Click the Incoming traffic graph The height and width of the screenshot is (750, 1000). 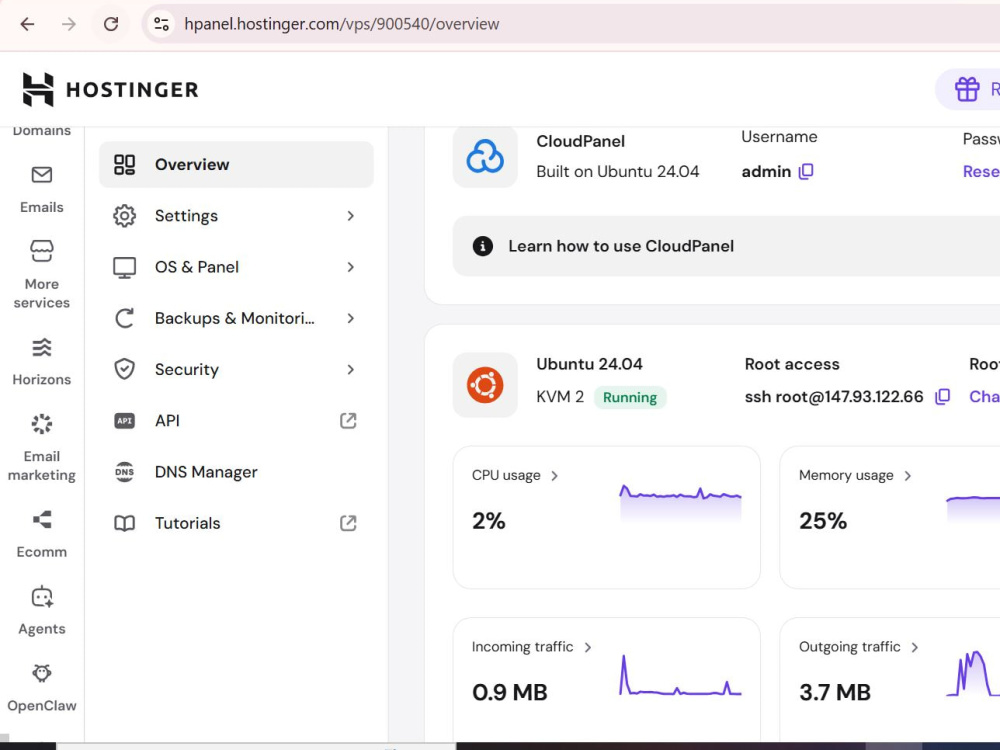(680, 675)
